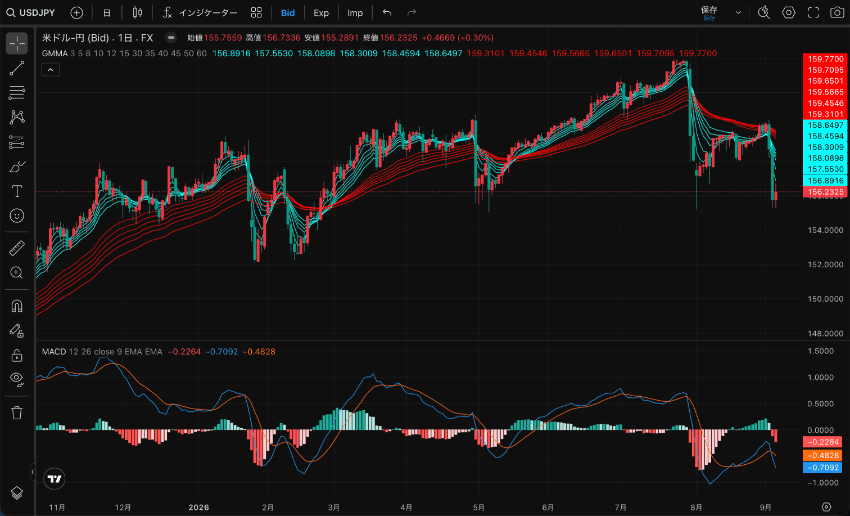
Task: Open the object tree layers icon
Action: [17, 493]
